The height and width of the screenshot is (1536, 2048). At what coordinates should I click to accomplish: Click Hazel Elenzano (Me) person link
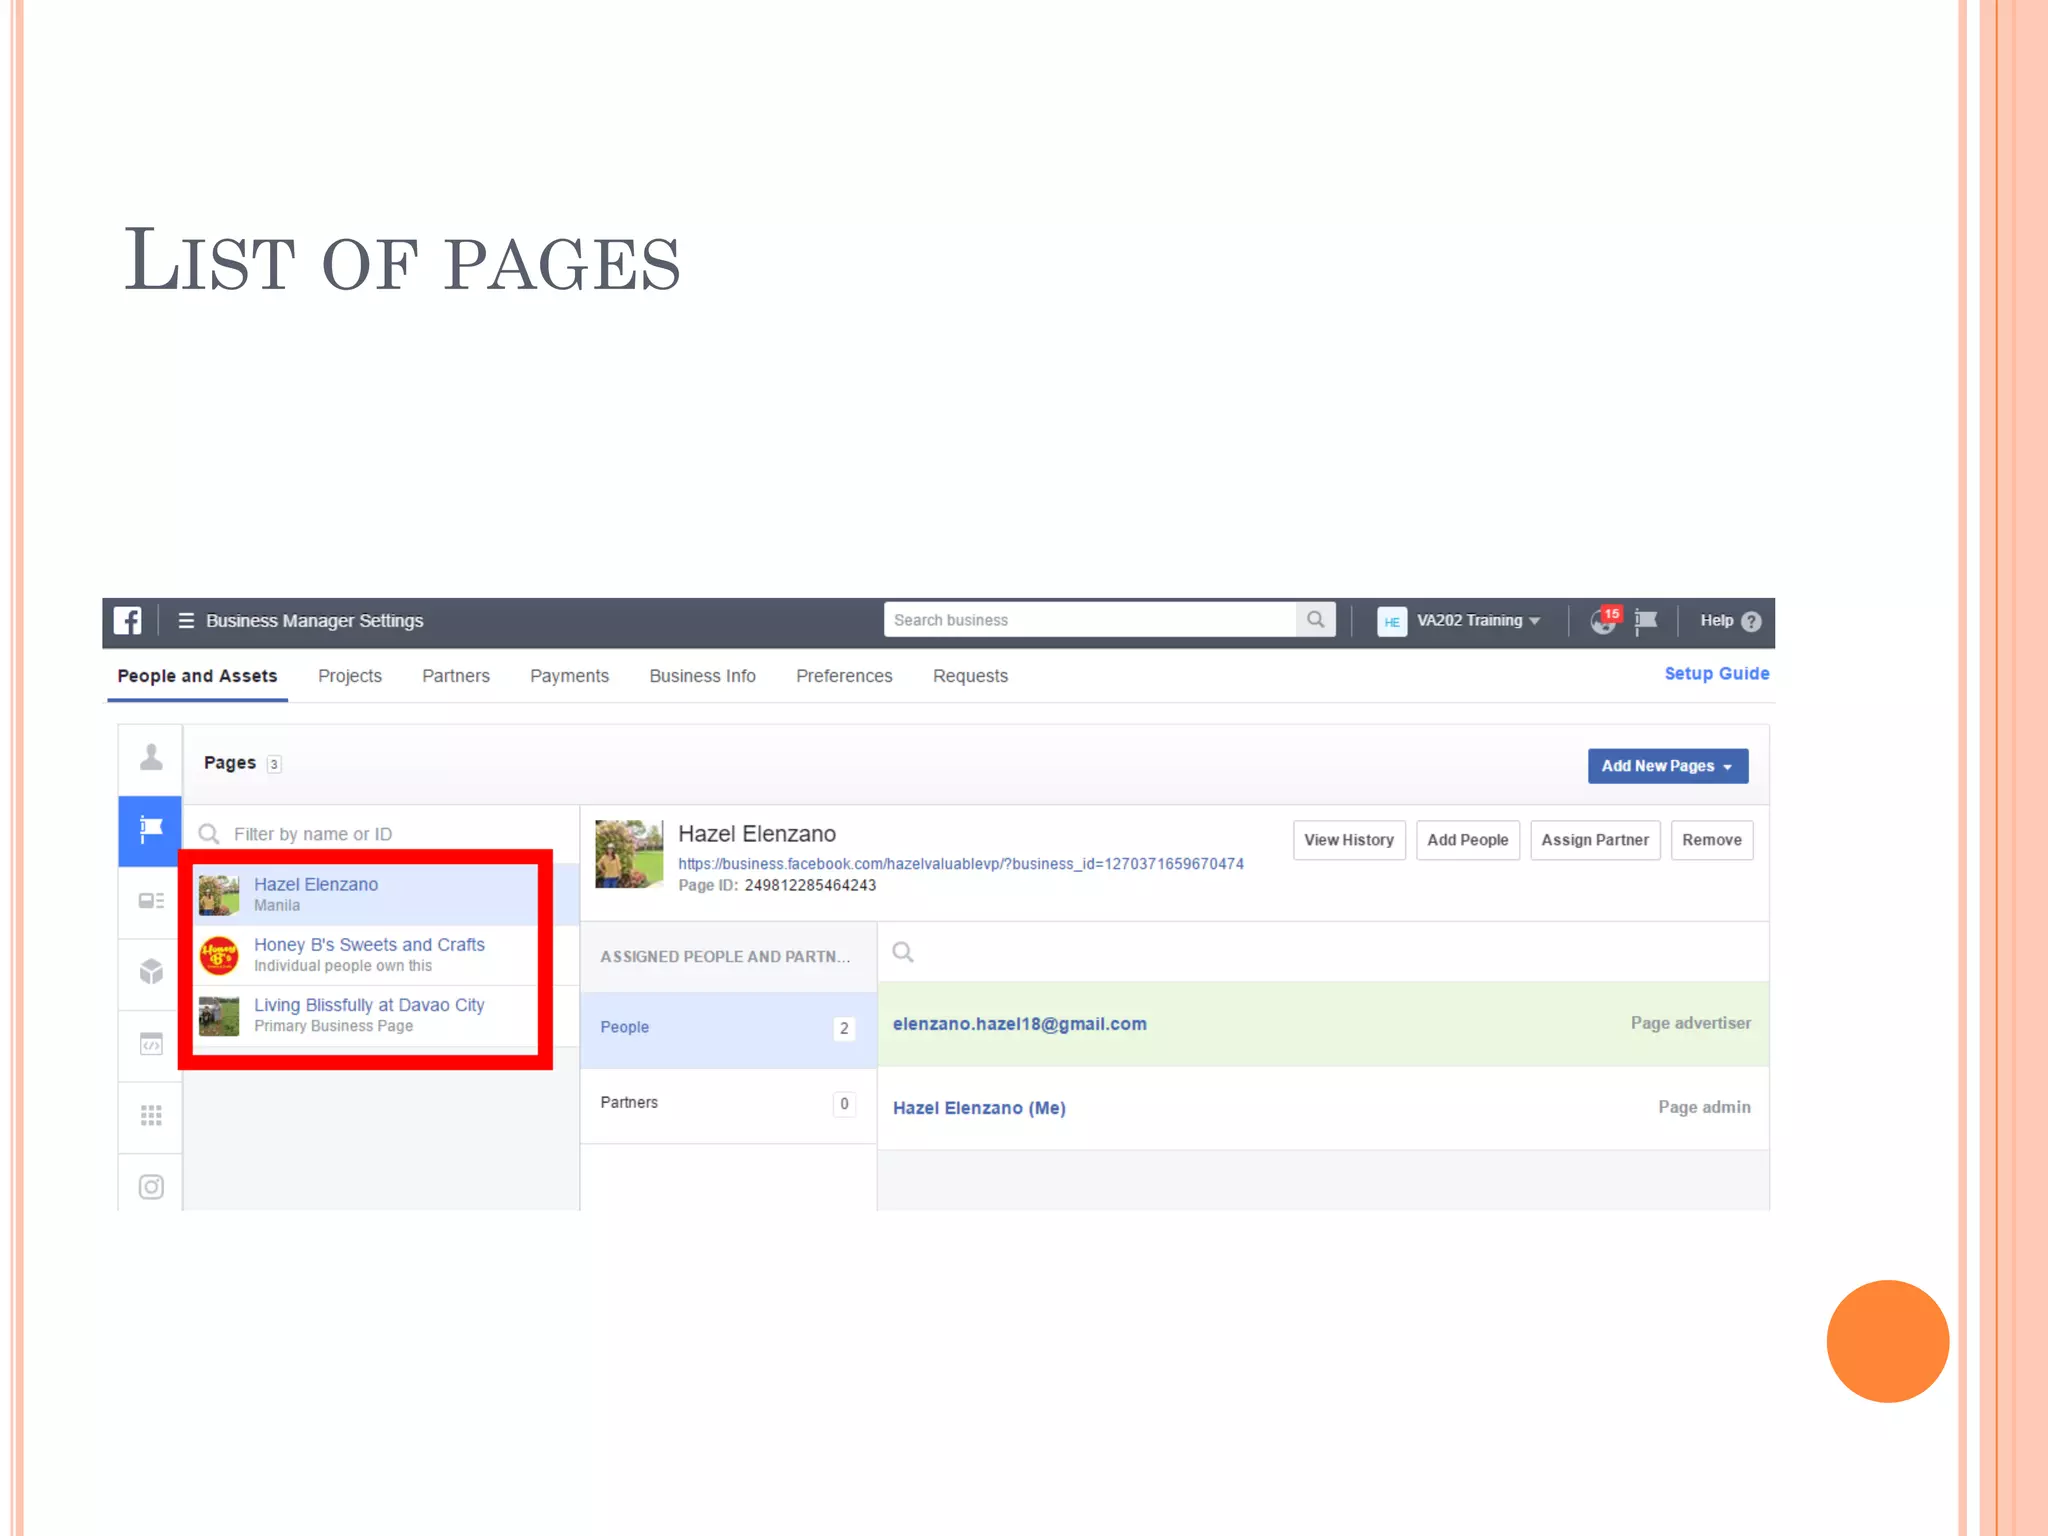pos(979,1108)
